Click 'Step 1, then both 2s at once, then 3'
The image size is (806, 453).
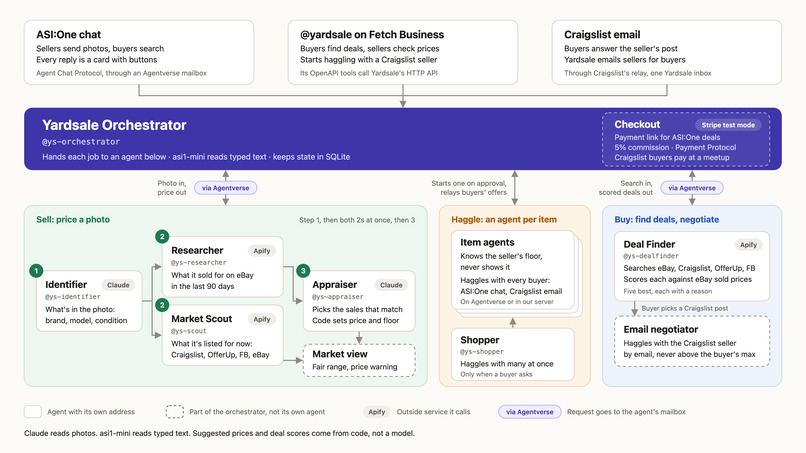357,220
